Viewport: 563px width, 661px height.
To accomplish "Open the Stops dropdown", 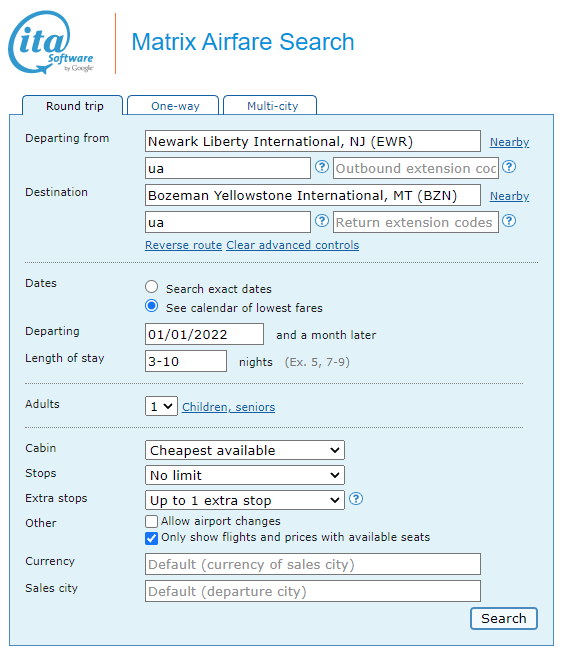I will [x=244, y=475].
